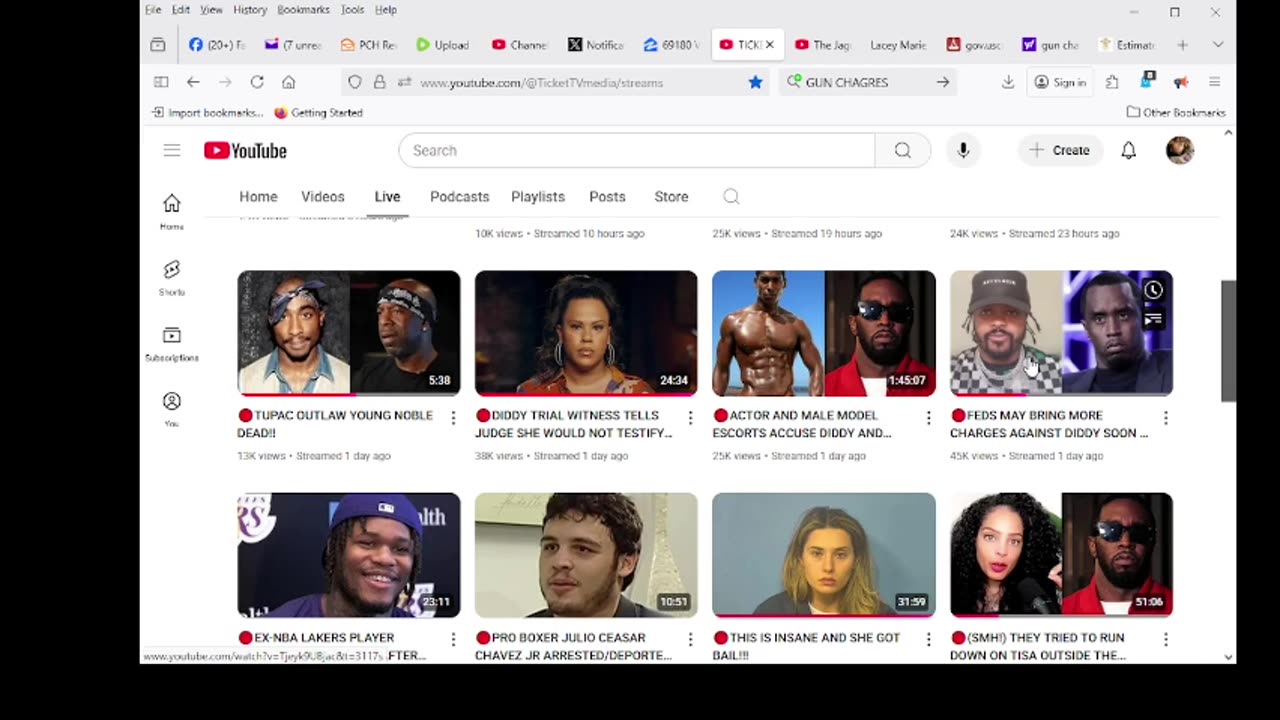Toggle the browser sidebar icon
The image size is (1280, 720).
point(161,82)
